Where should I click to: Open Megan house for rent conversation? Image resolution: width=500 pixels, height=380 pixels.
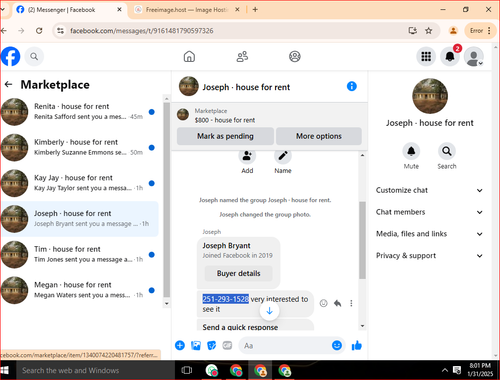pyautogui.click(x=79, y=290)
